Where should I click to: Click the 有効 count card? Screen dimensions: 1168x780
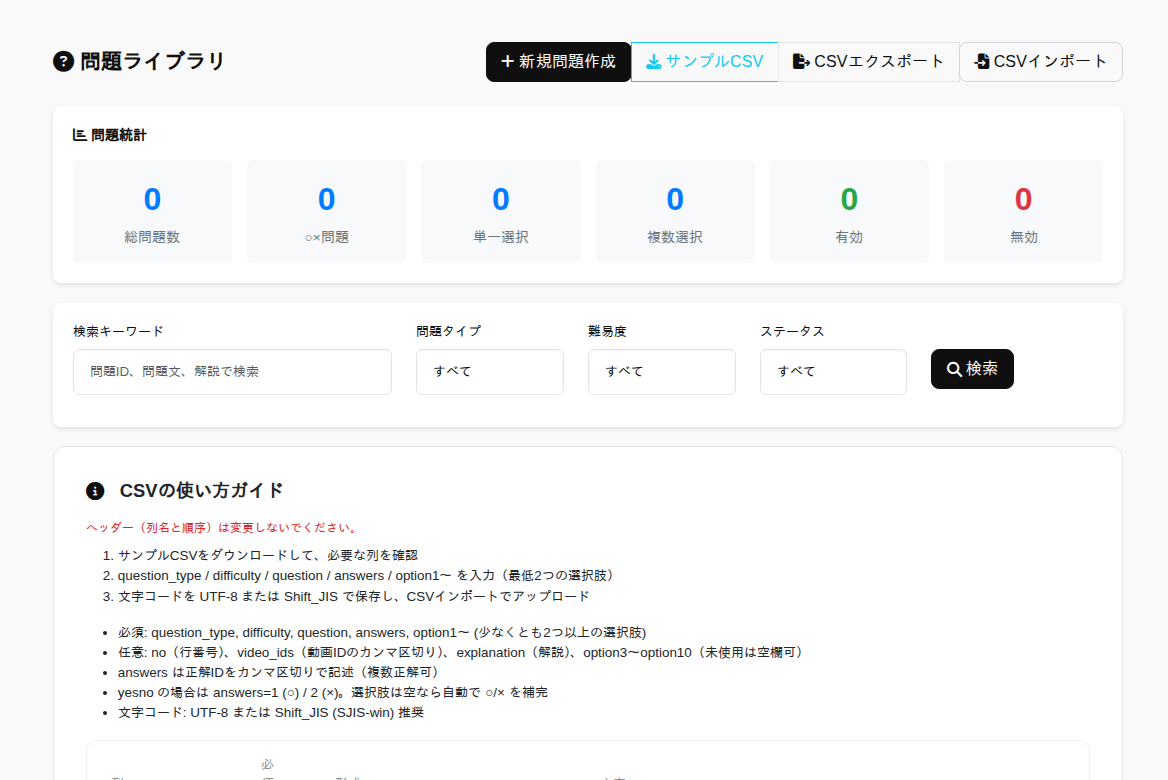point(849,212)
